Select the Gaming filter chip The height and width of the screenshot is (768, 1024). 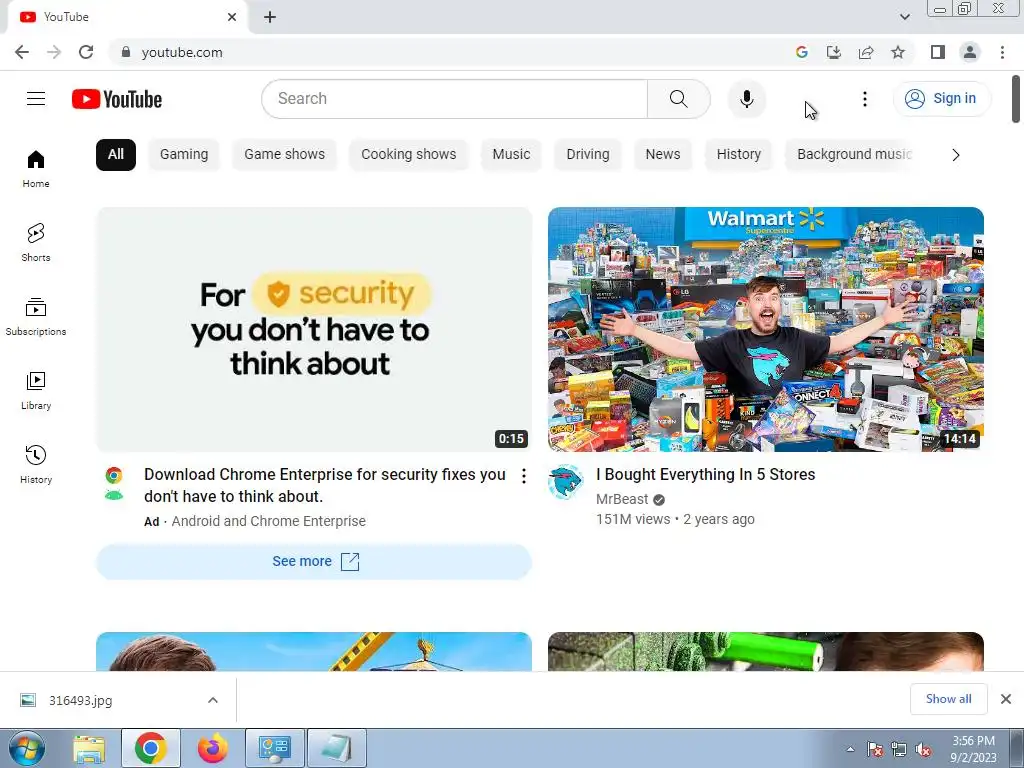[x=184, y=155]
